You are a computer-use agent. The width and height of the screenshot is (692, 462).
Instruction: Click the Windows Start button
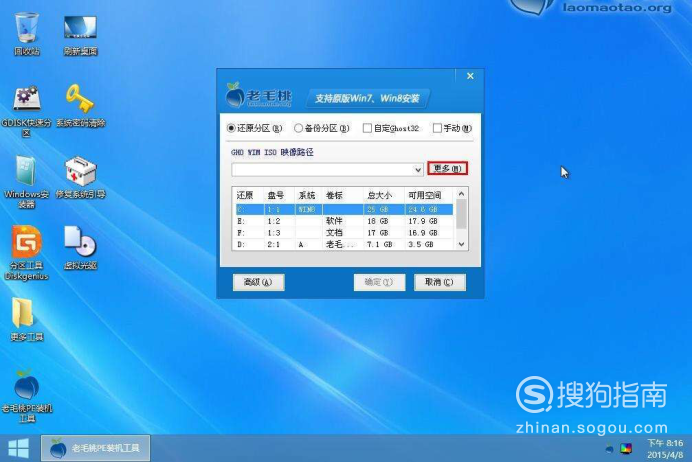click(19, 448)
